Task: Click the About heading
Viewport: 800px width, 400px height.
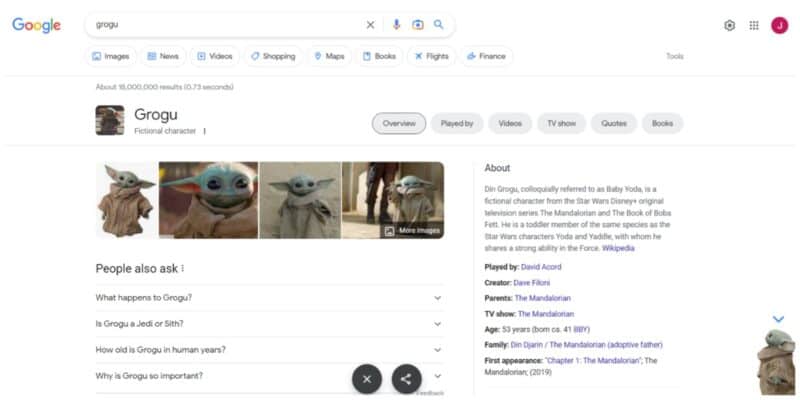Action: click(497, 168)
